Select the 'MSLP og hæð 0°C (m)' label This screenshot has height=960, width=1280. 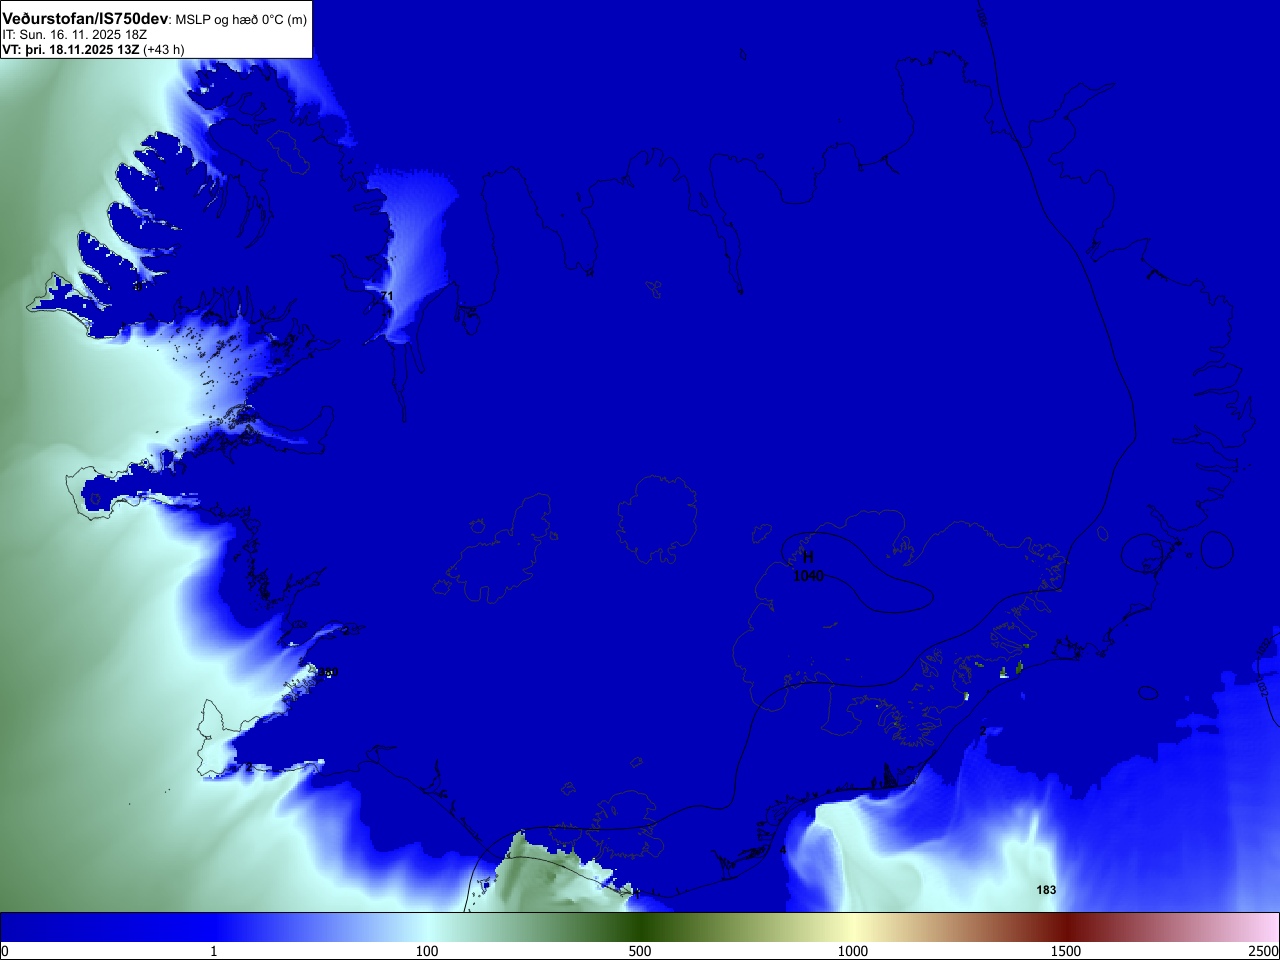tap(241, 20)
